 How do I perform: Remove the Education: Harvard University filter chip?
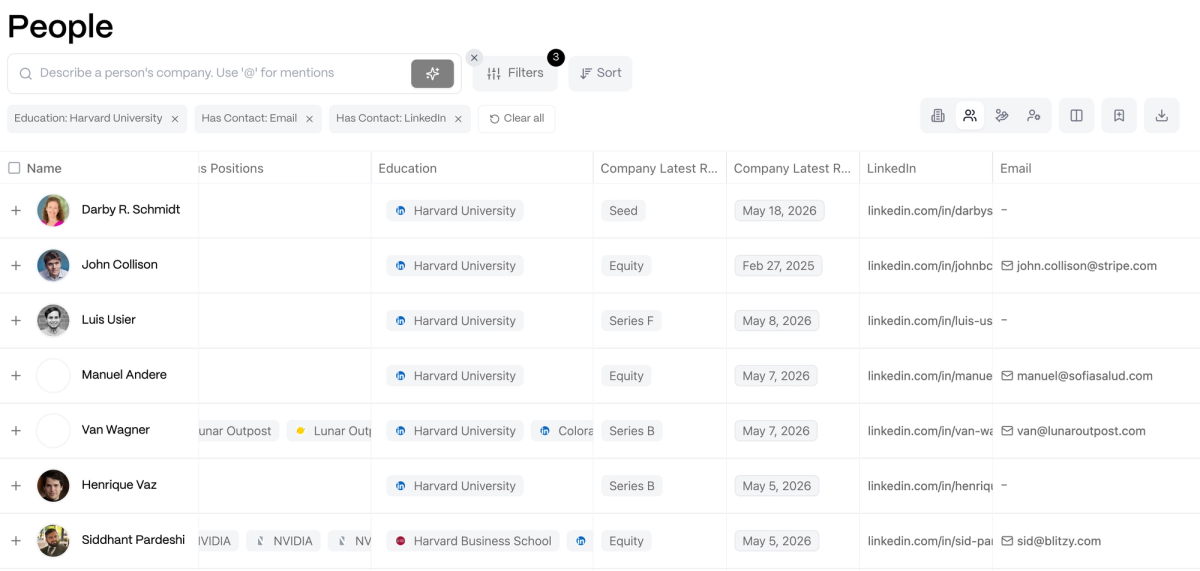click(175, 119)
